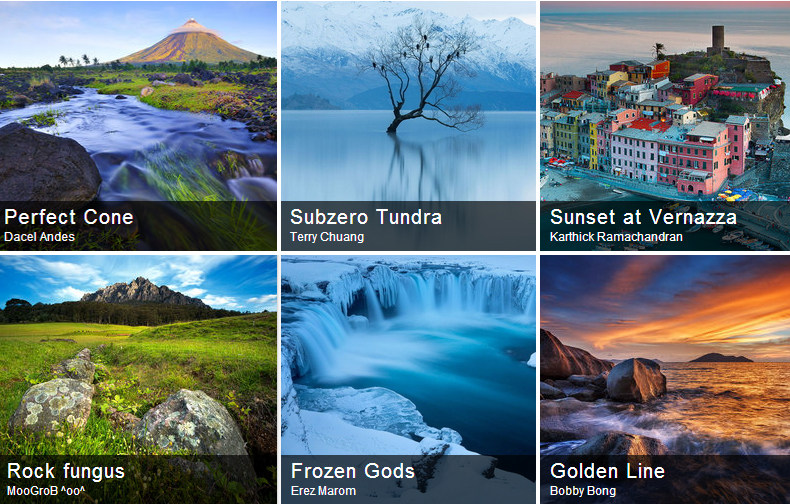Viewport: 790px width, 504px height.
Task: Visit author Bobby Bong's profile
Action: click(x=583, y=491)
